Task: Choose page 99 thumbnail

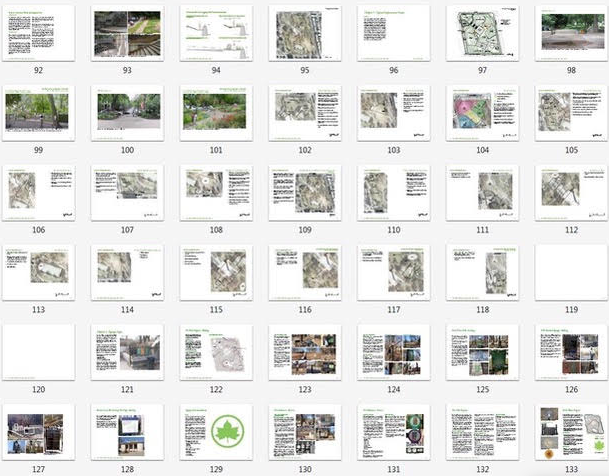Action: (38, 112)
